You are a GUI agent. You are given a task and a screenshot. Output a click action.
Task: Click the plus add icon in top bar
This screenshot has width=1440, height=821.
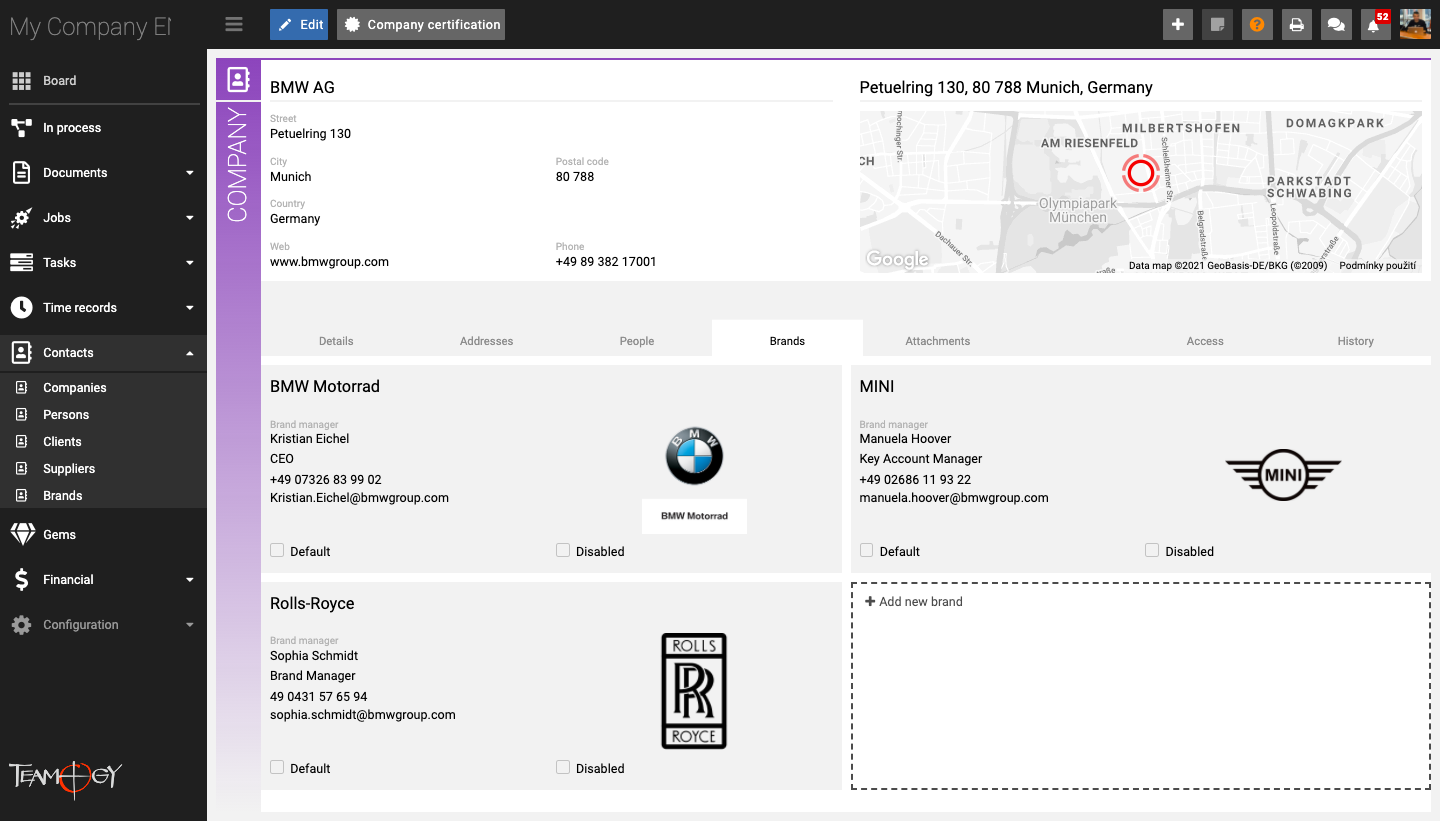(x=1178, y=25)
